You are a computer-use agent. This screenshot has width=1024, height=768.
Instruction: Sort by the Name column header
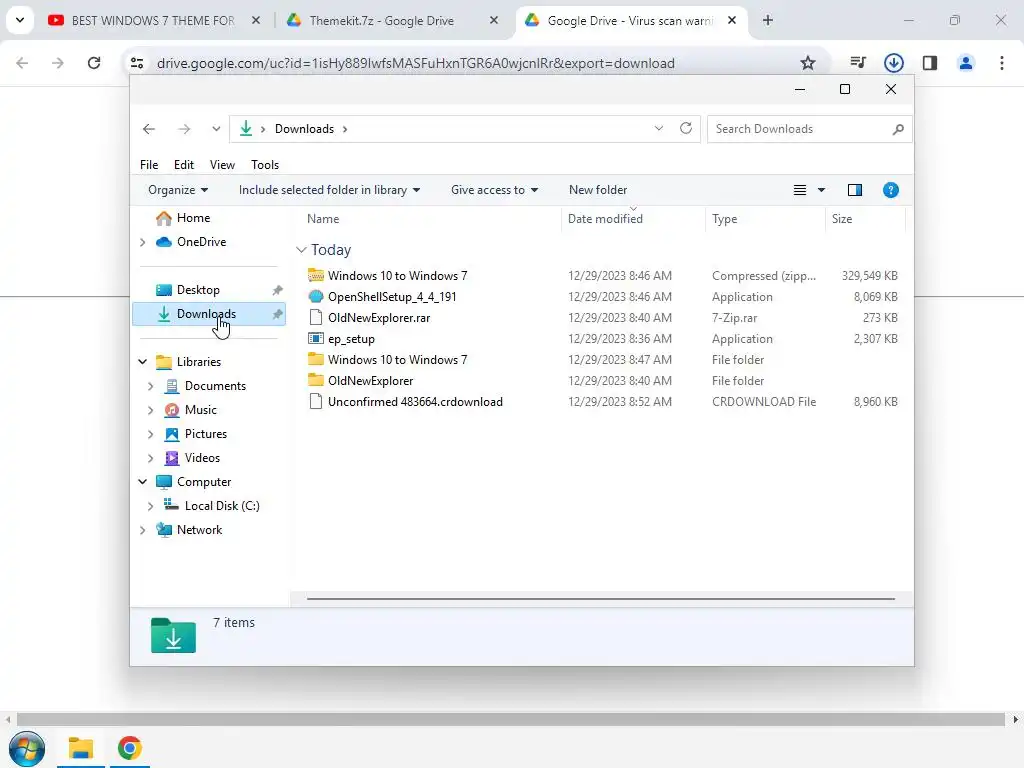coord(323,219)
